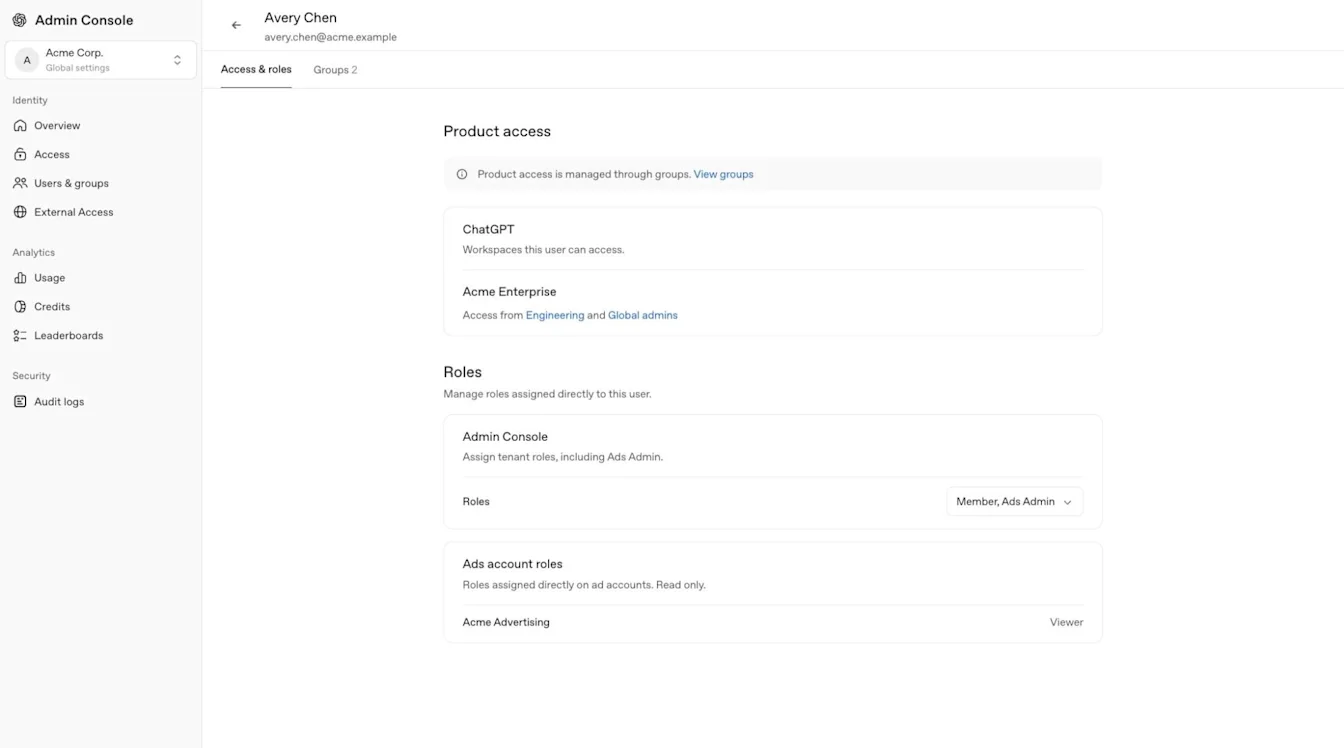1344x748 pixels.
Task: Click 'Assign tenant roles, including Ads Admin.' text
Action: coord(562,457)
